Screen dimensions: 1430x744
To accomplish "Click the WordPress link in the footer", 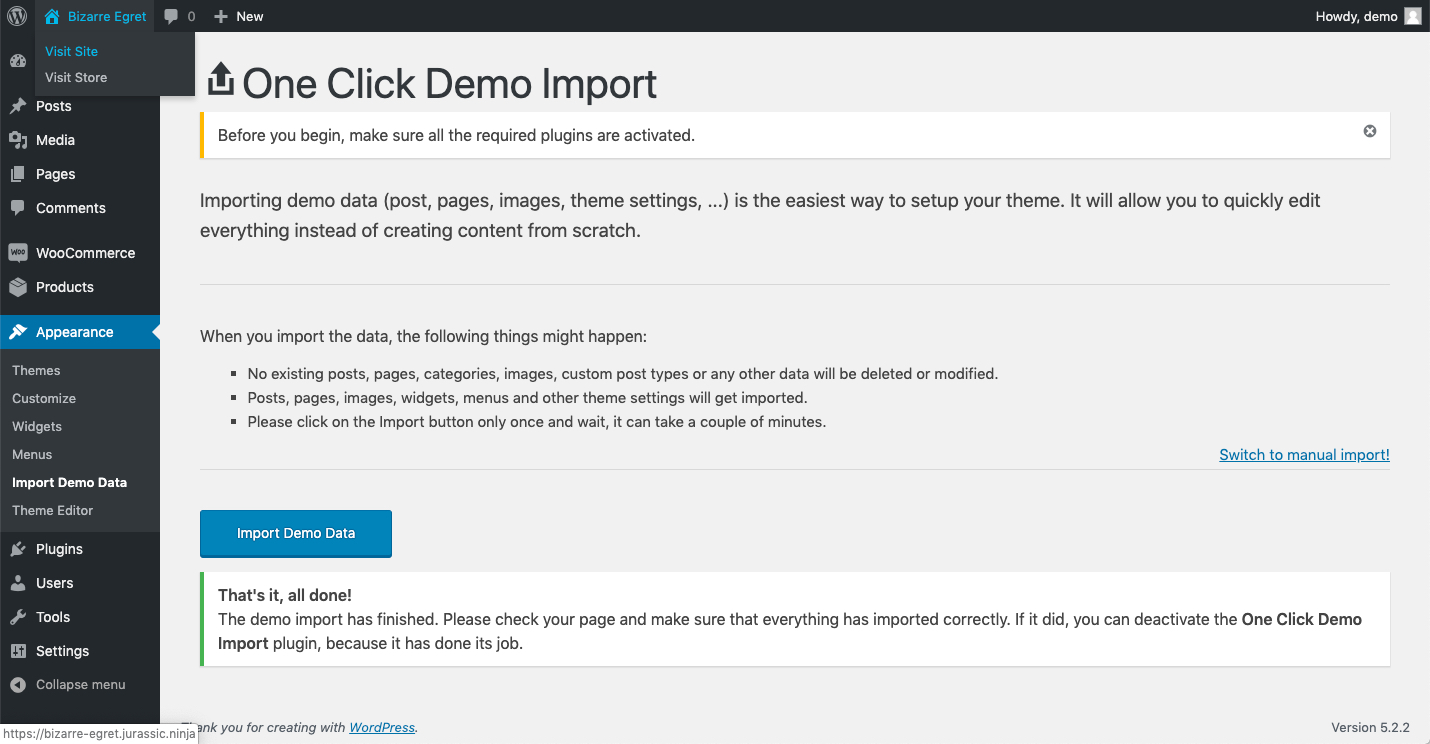I will tap(381, 727).
